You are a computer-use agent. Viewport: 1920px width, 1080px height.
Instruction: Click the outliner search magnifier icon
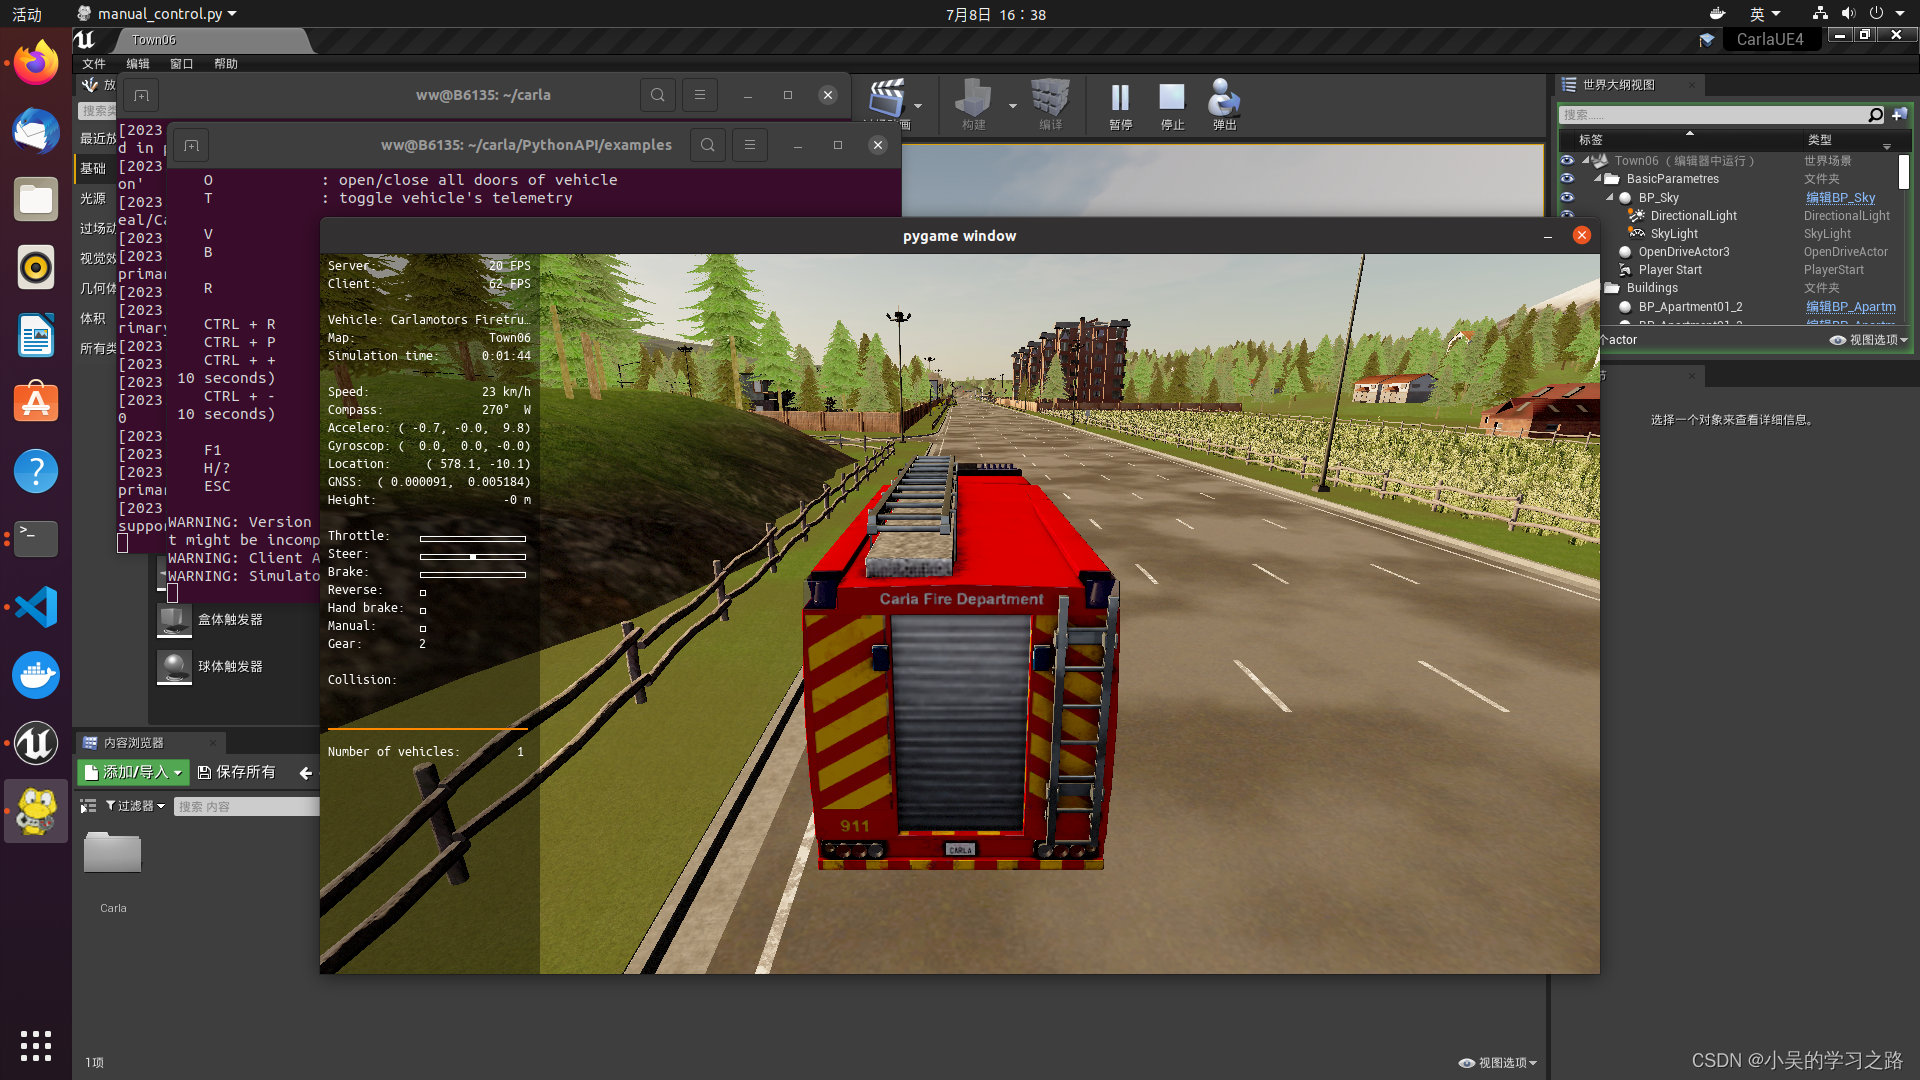pyautogui.click(x=1876, y=115)
